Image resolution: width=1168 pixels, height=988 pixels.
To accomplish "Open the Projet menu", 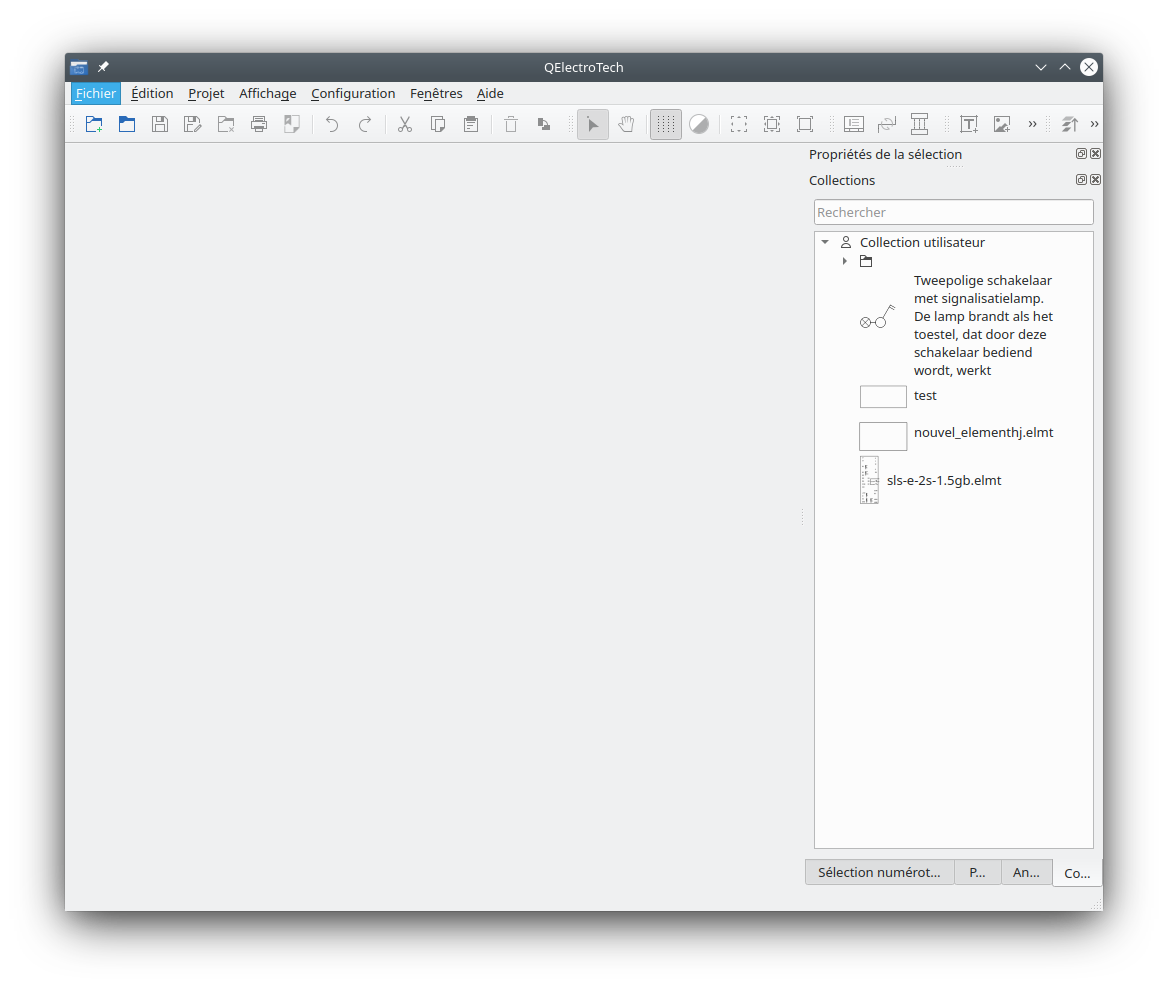I will [206, 93].
